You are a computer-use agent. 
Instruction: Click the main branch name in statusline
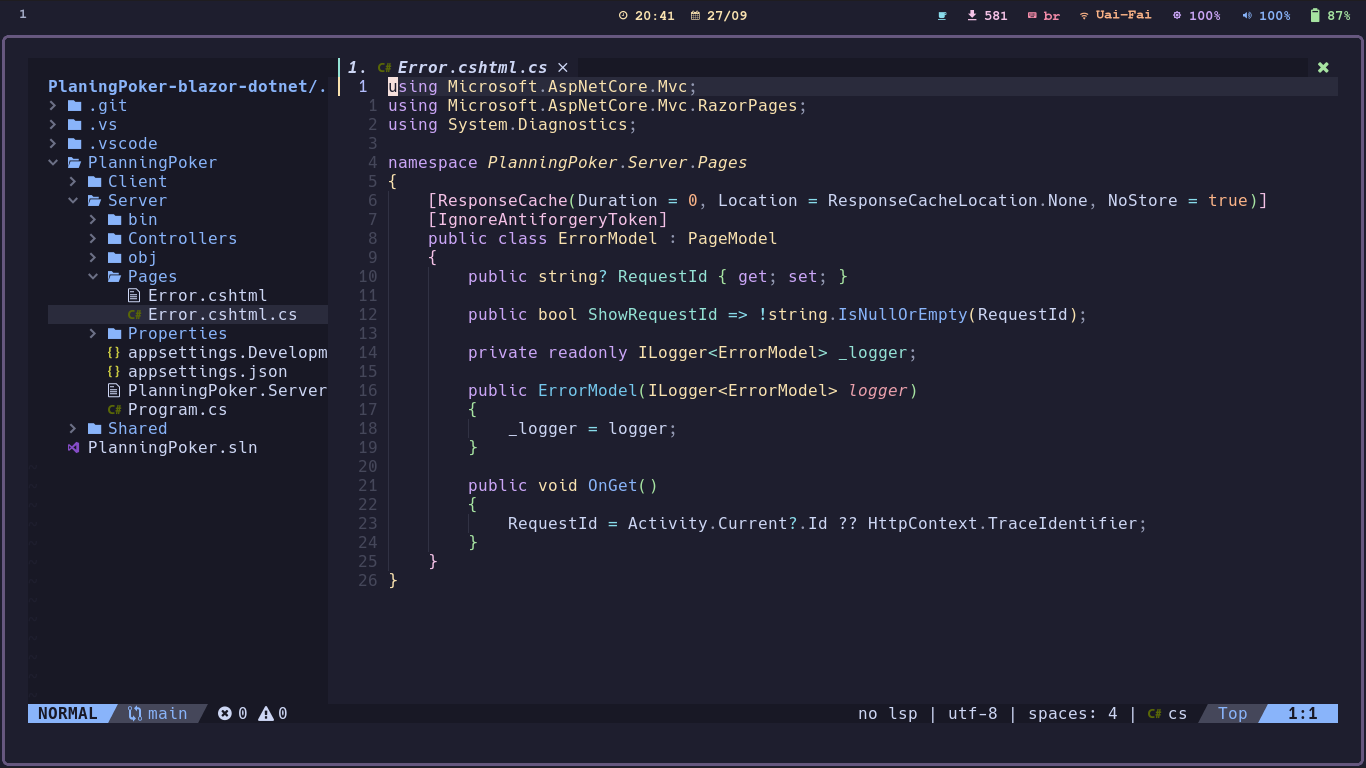coord(167,713)
